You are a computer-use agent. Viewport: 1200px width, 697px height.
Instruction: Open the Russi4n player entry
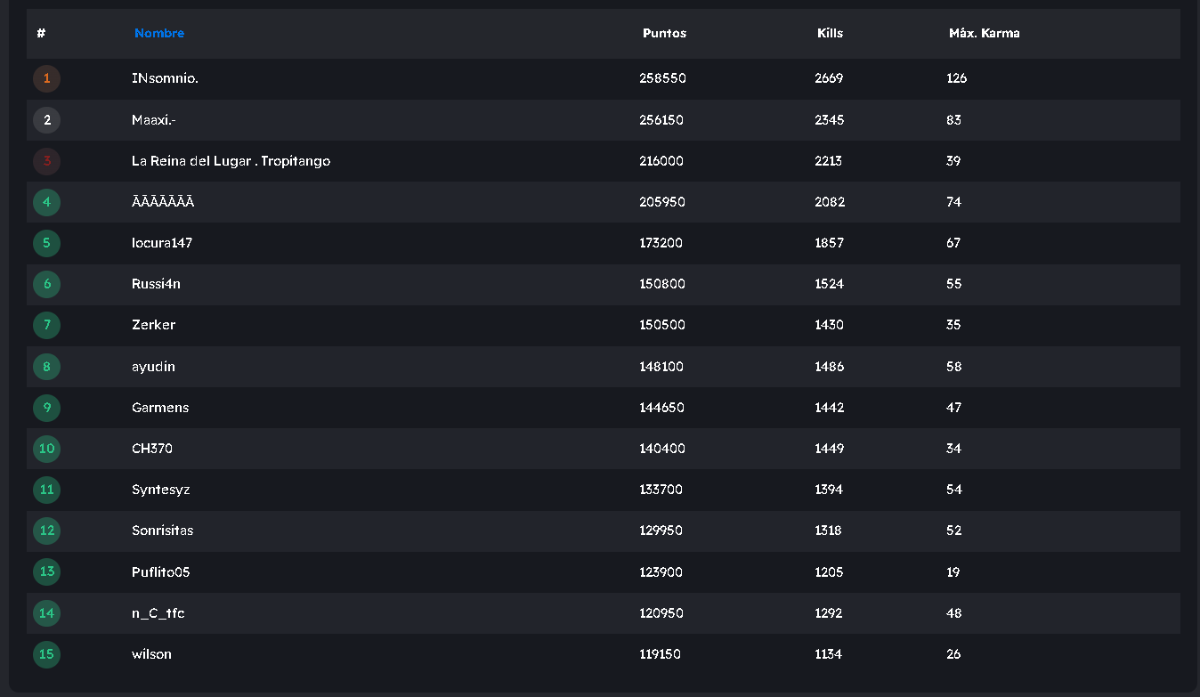(x=156, y=284)
